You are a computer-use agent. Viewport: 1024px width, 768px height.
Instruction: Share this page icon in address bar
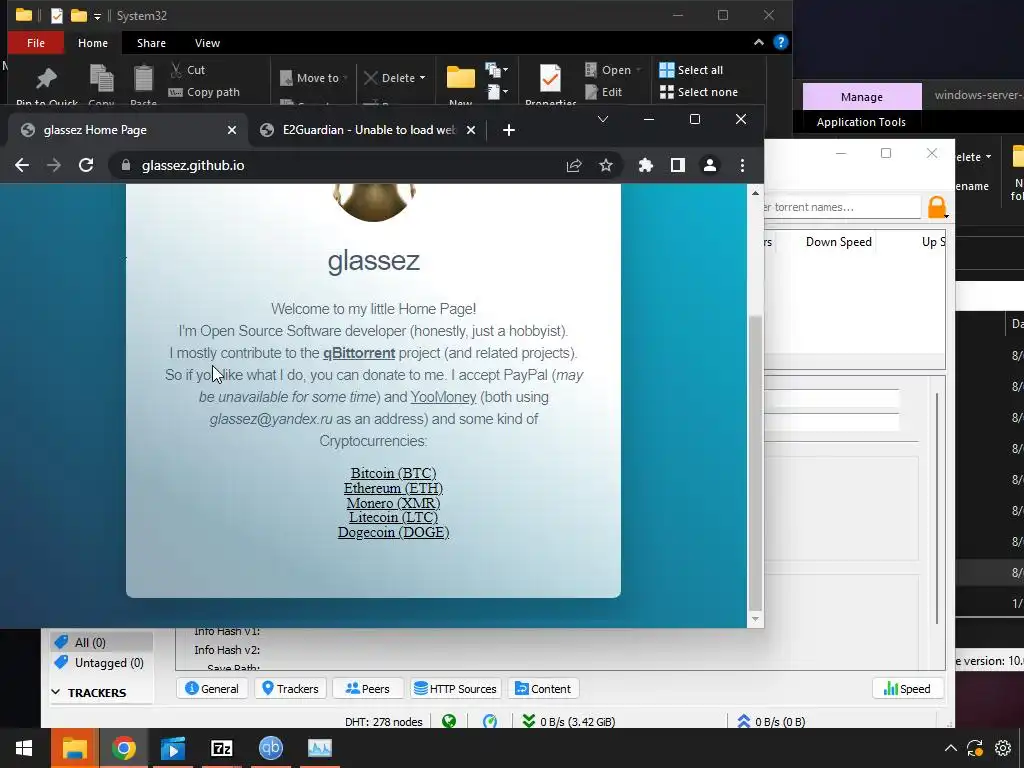(574, 165)
